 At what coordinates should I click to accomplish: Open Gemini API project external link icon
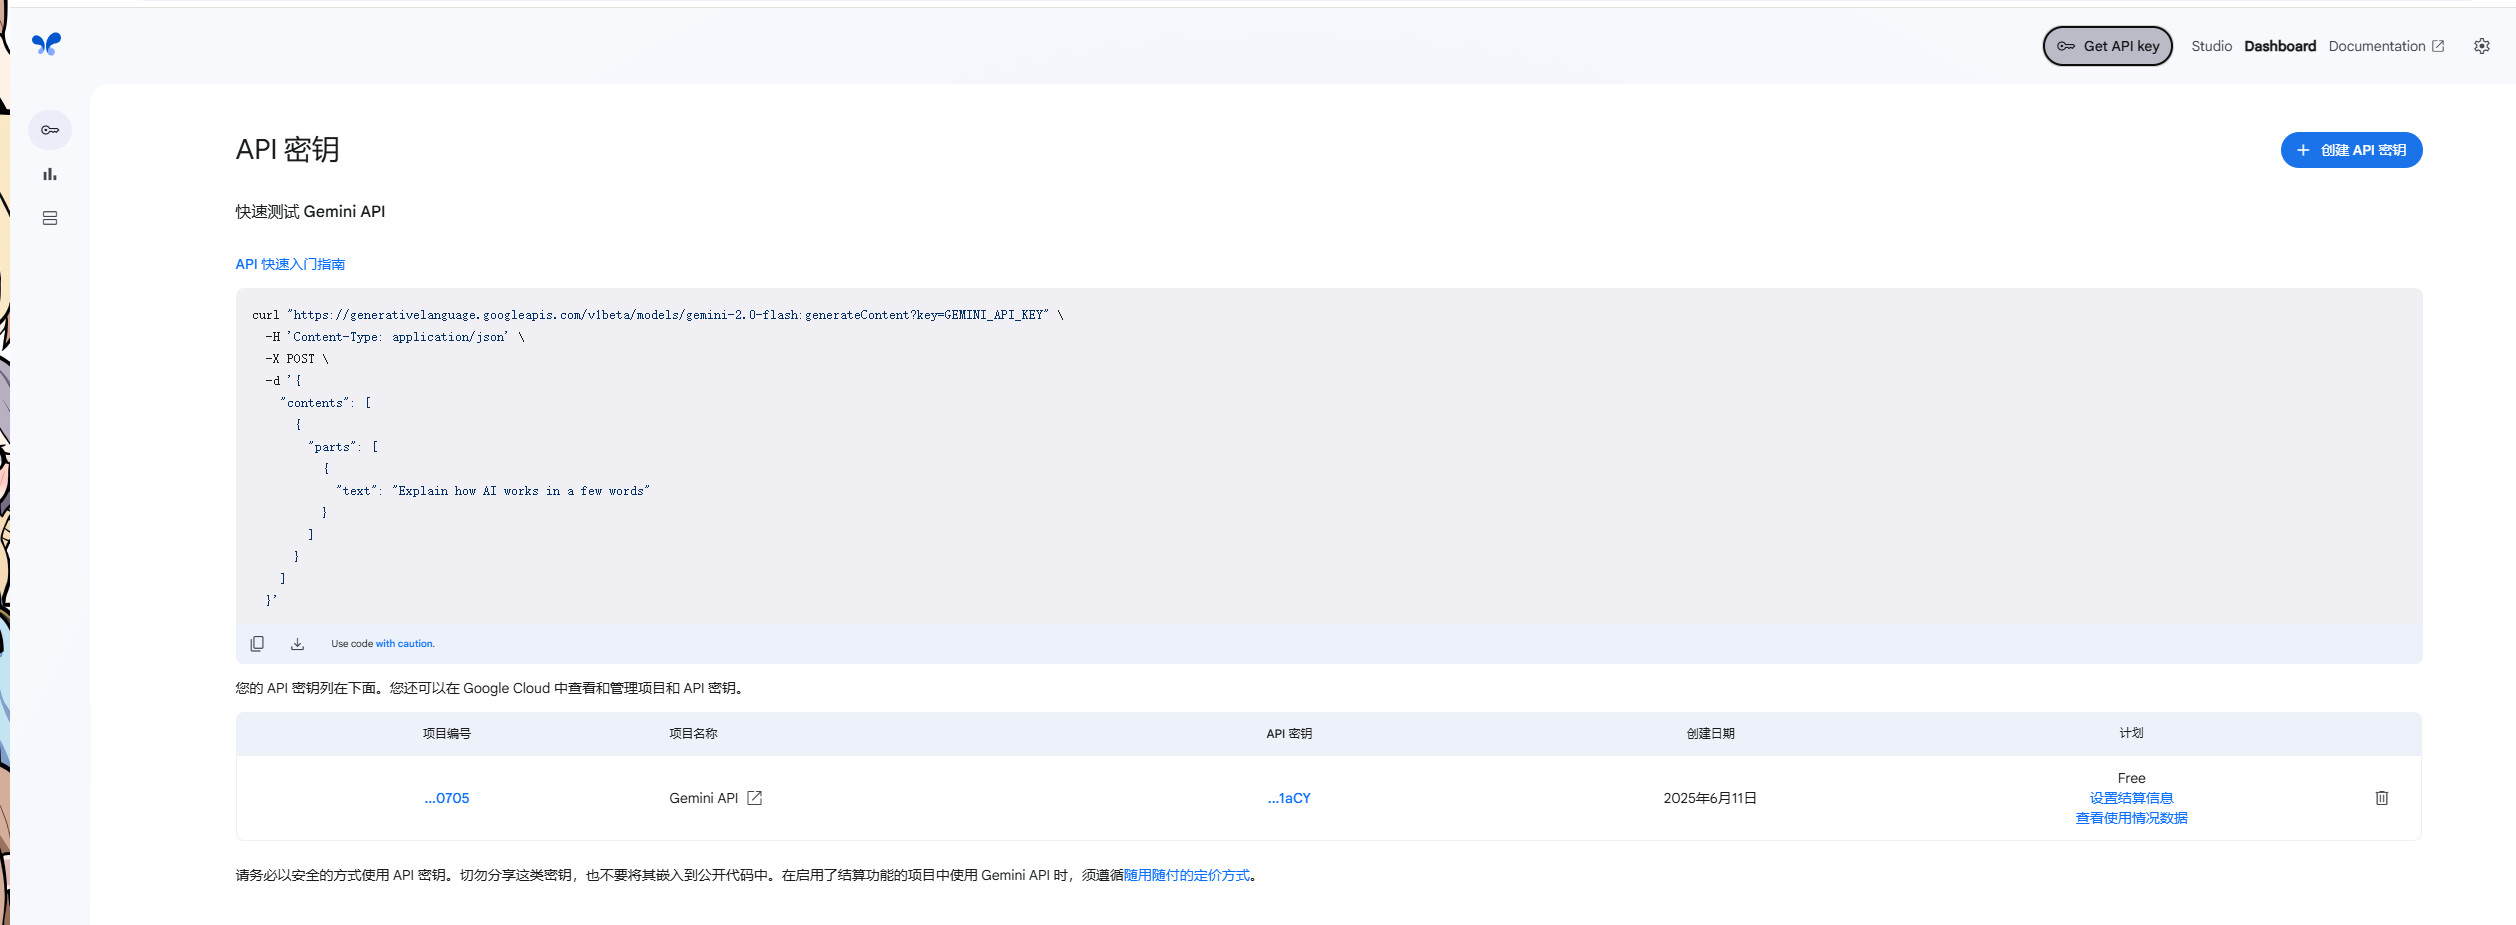(755, 798)
